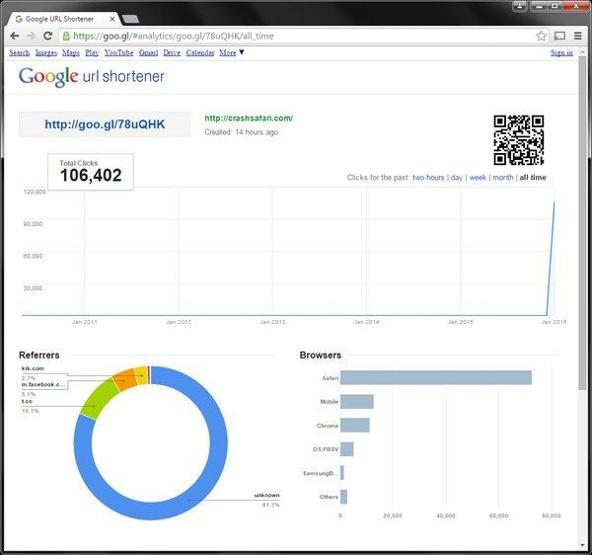Image resolution: width=592 pixels, height=555 pixels.
Task: Open the Images link
Action: pyautogui.click(x=46, y=52)
